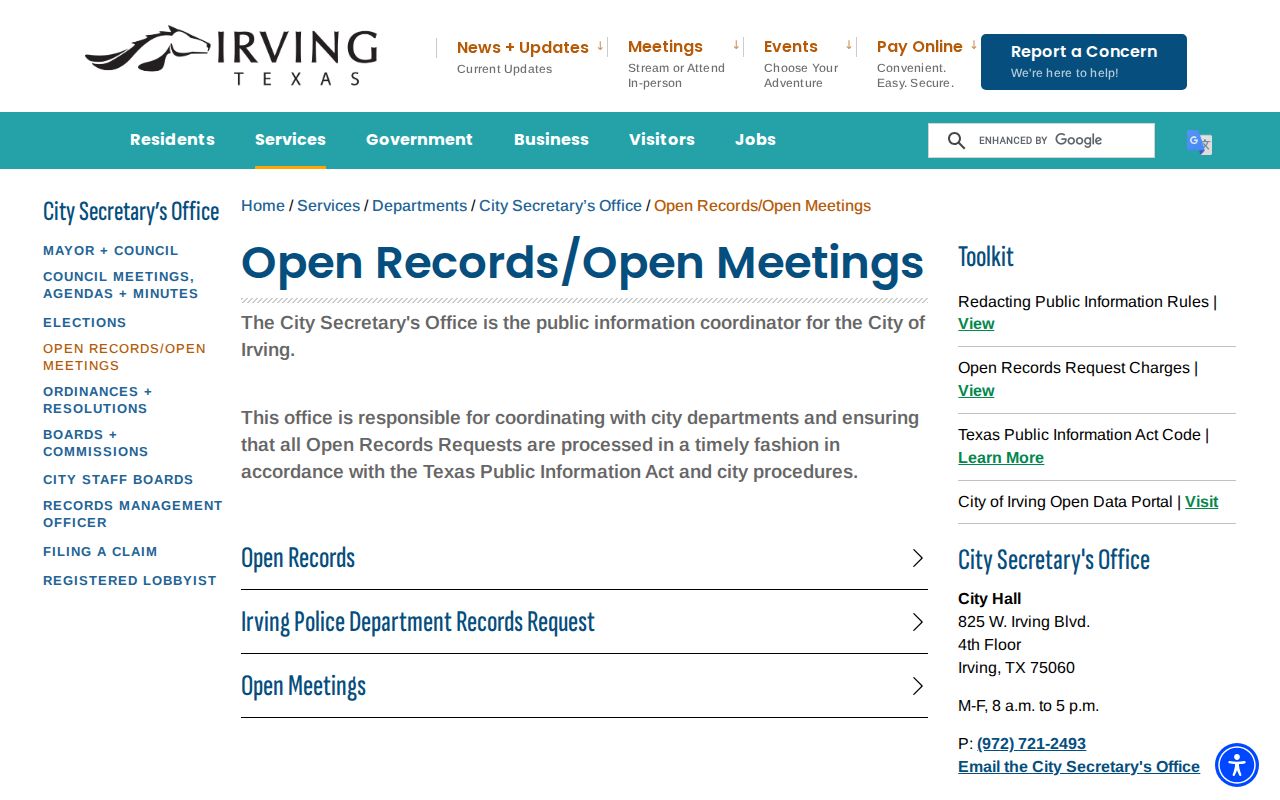This screenshot has height=800, width=1280.
Task: Click the Report a Concern button
Action: click(x=1084, y=62)
